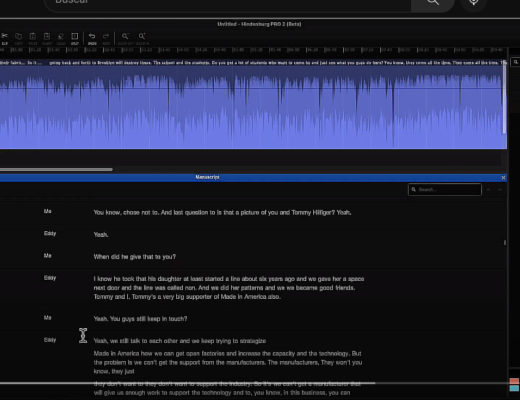Image resolution: width=520 pixels, height=400 pixels.
Task: Close the Manuscript panel
Action: pos(503,178)
